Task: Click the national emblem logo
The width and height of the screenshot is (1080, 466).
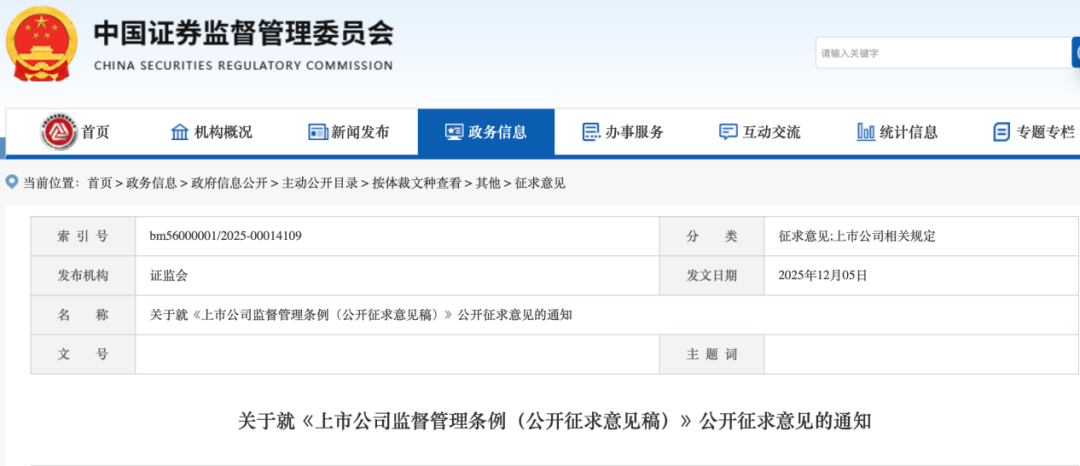Action: tap(41, 44)
